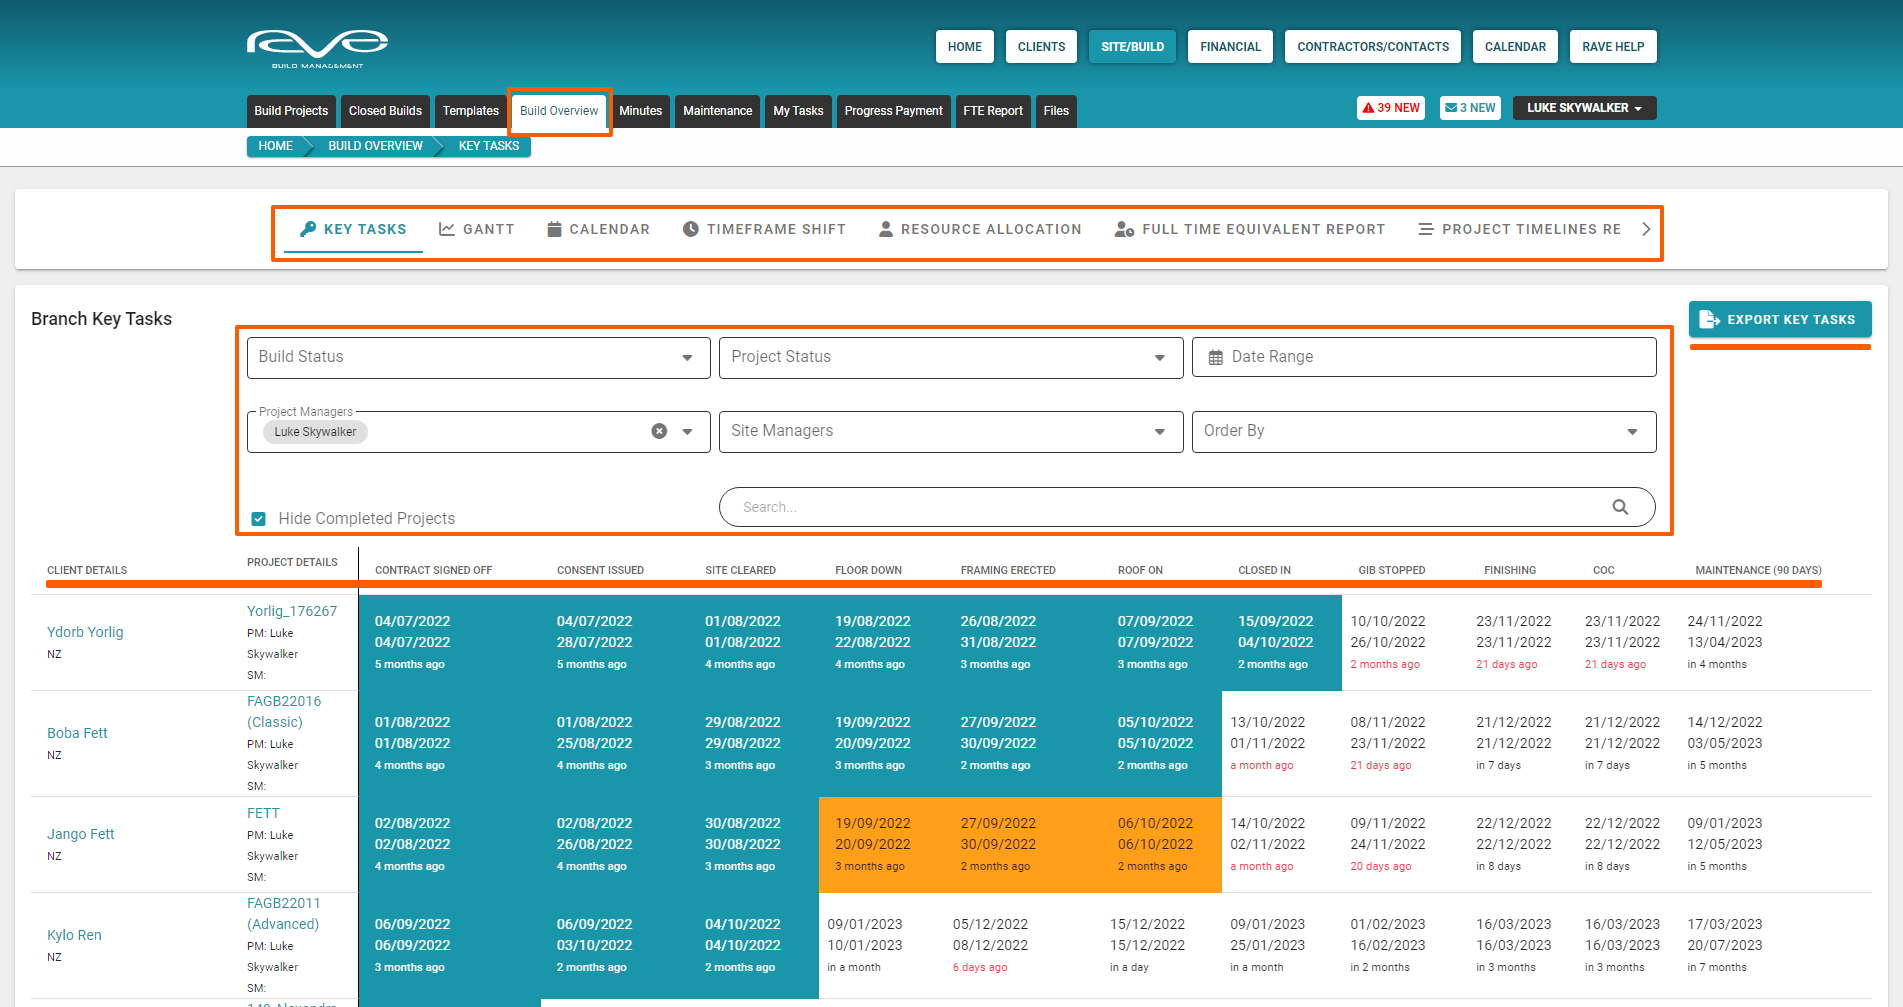
Task: Switch to Timeframe Shift tab
Action: tap(764, 229)
